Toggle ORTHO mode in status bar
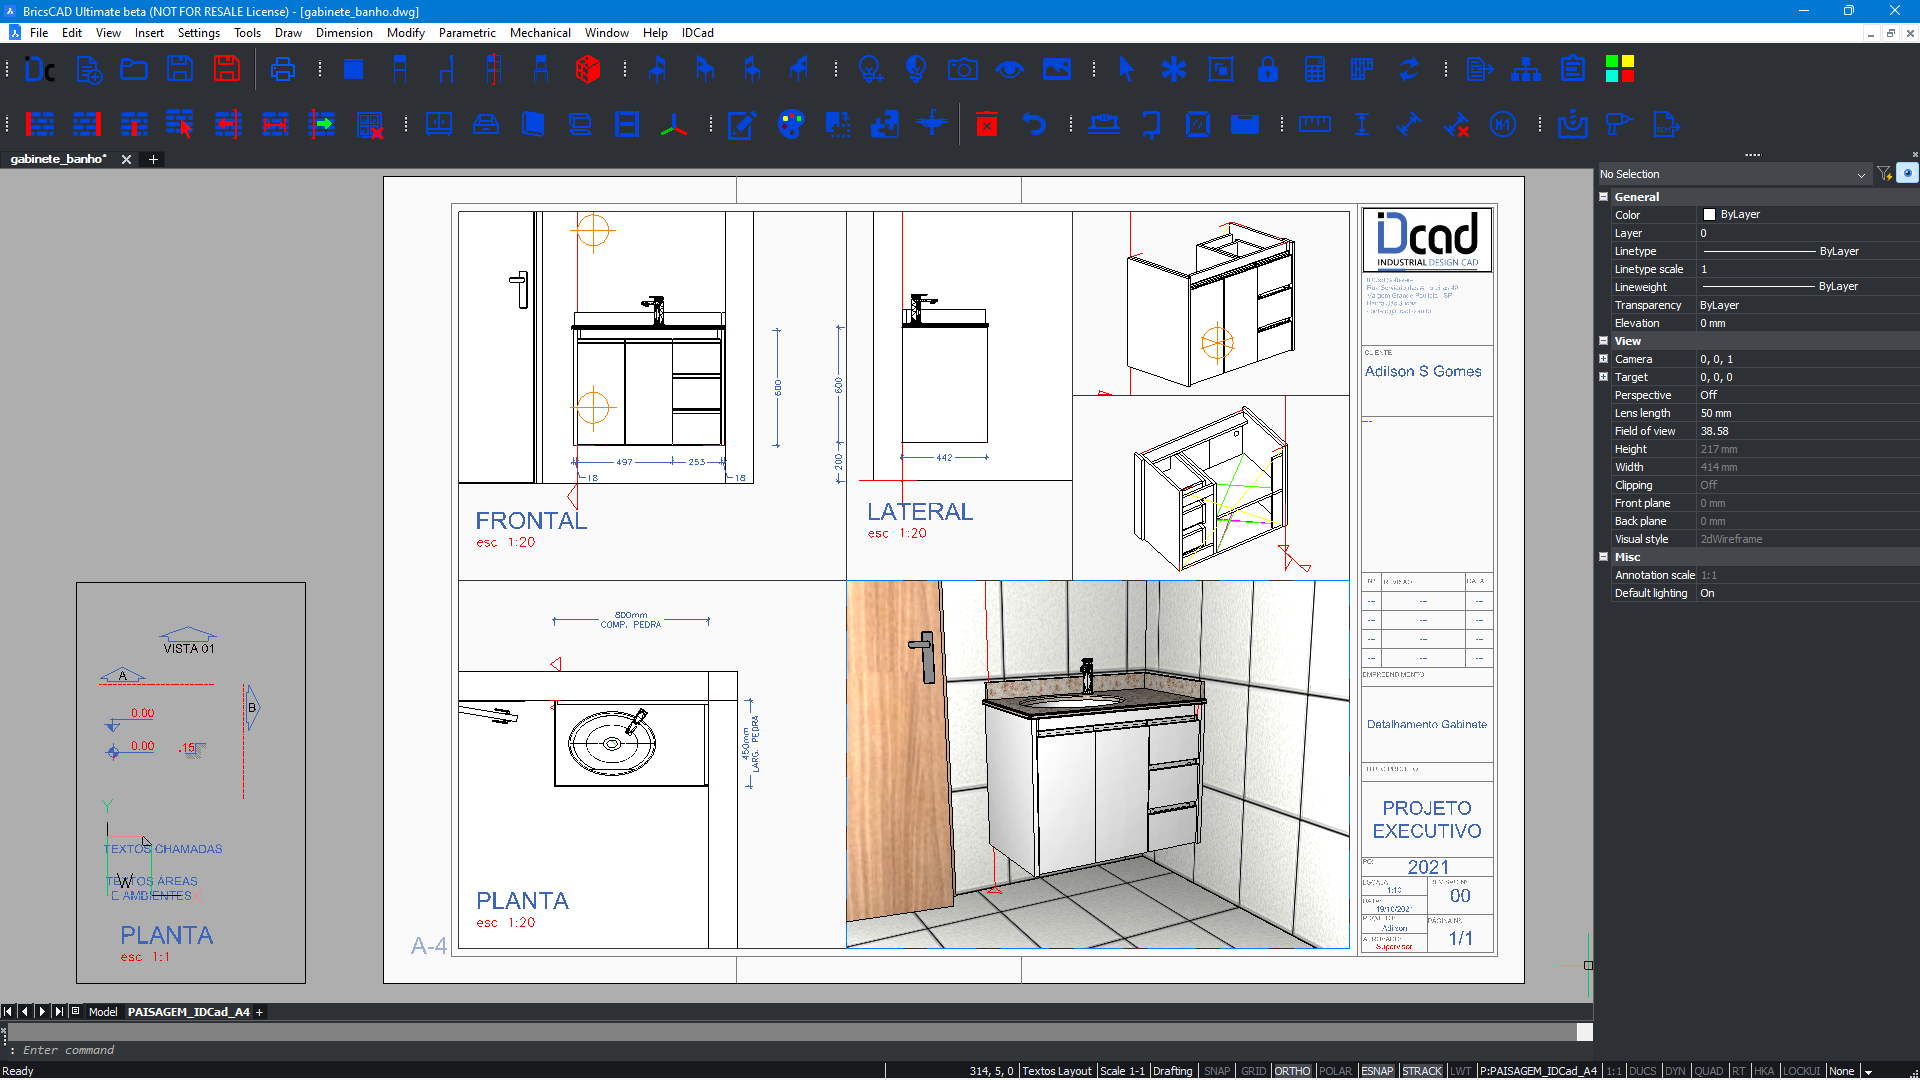1920x1080 pixels. 1292,1071
